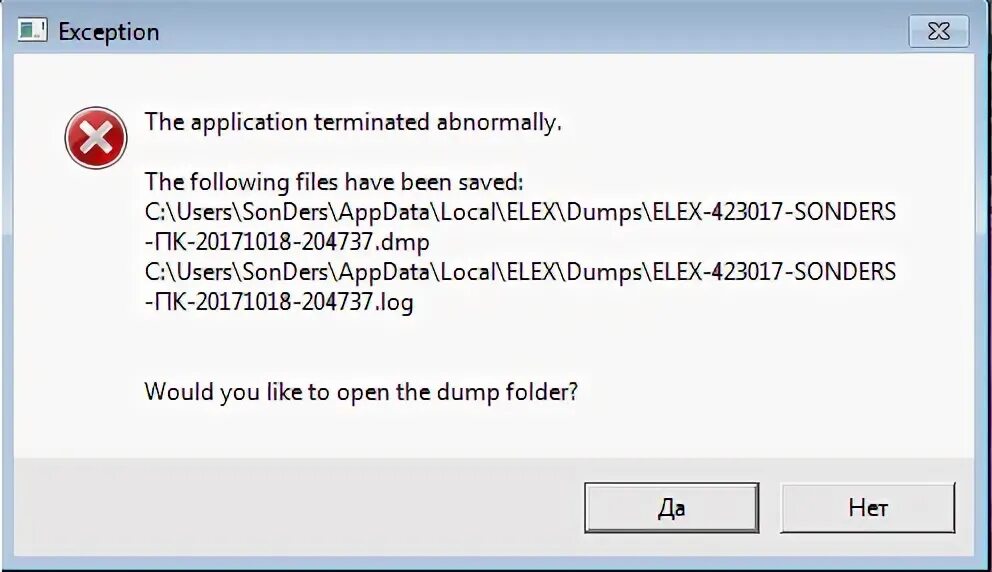The width and height of the screenshot is (992, 572).
Task: Click 'The following files have been saved:' text
Action: coord(334,182)
